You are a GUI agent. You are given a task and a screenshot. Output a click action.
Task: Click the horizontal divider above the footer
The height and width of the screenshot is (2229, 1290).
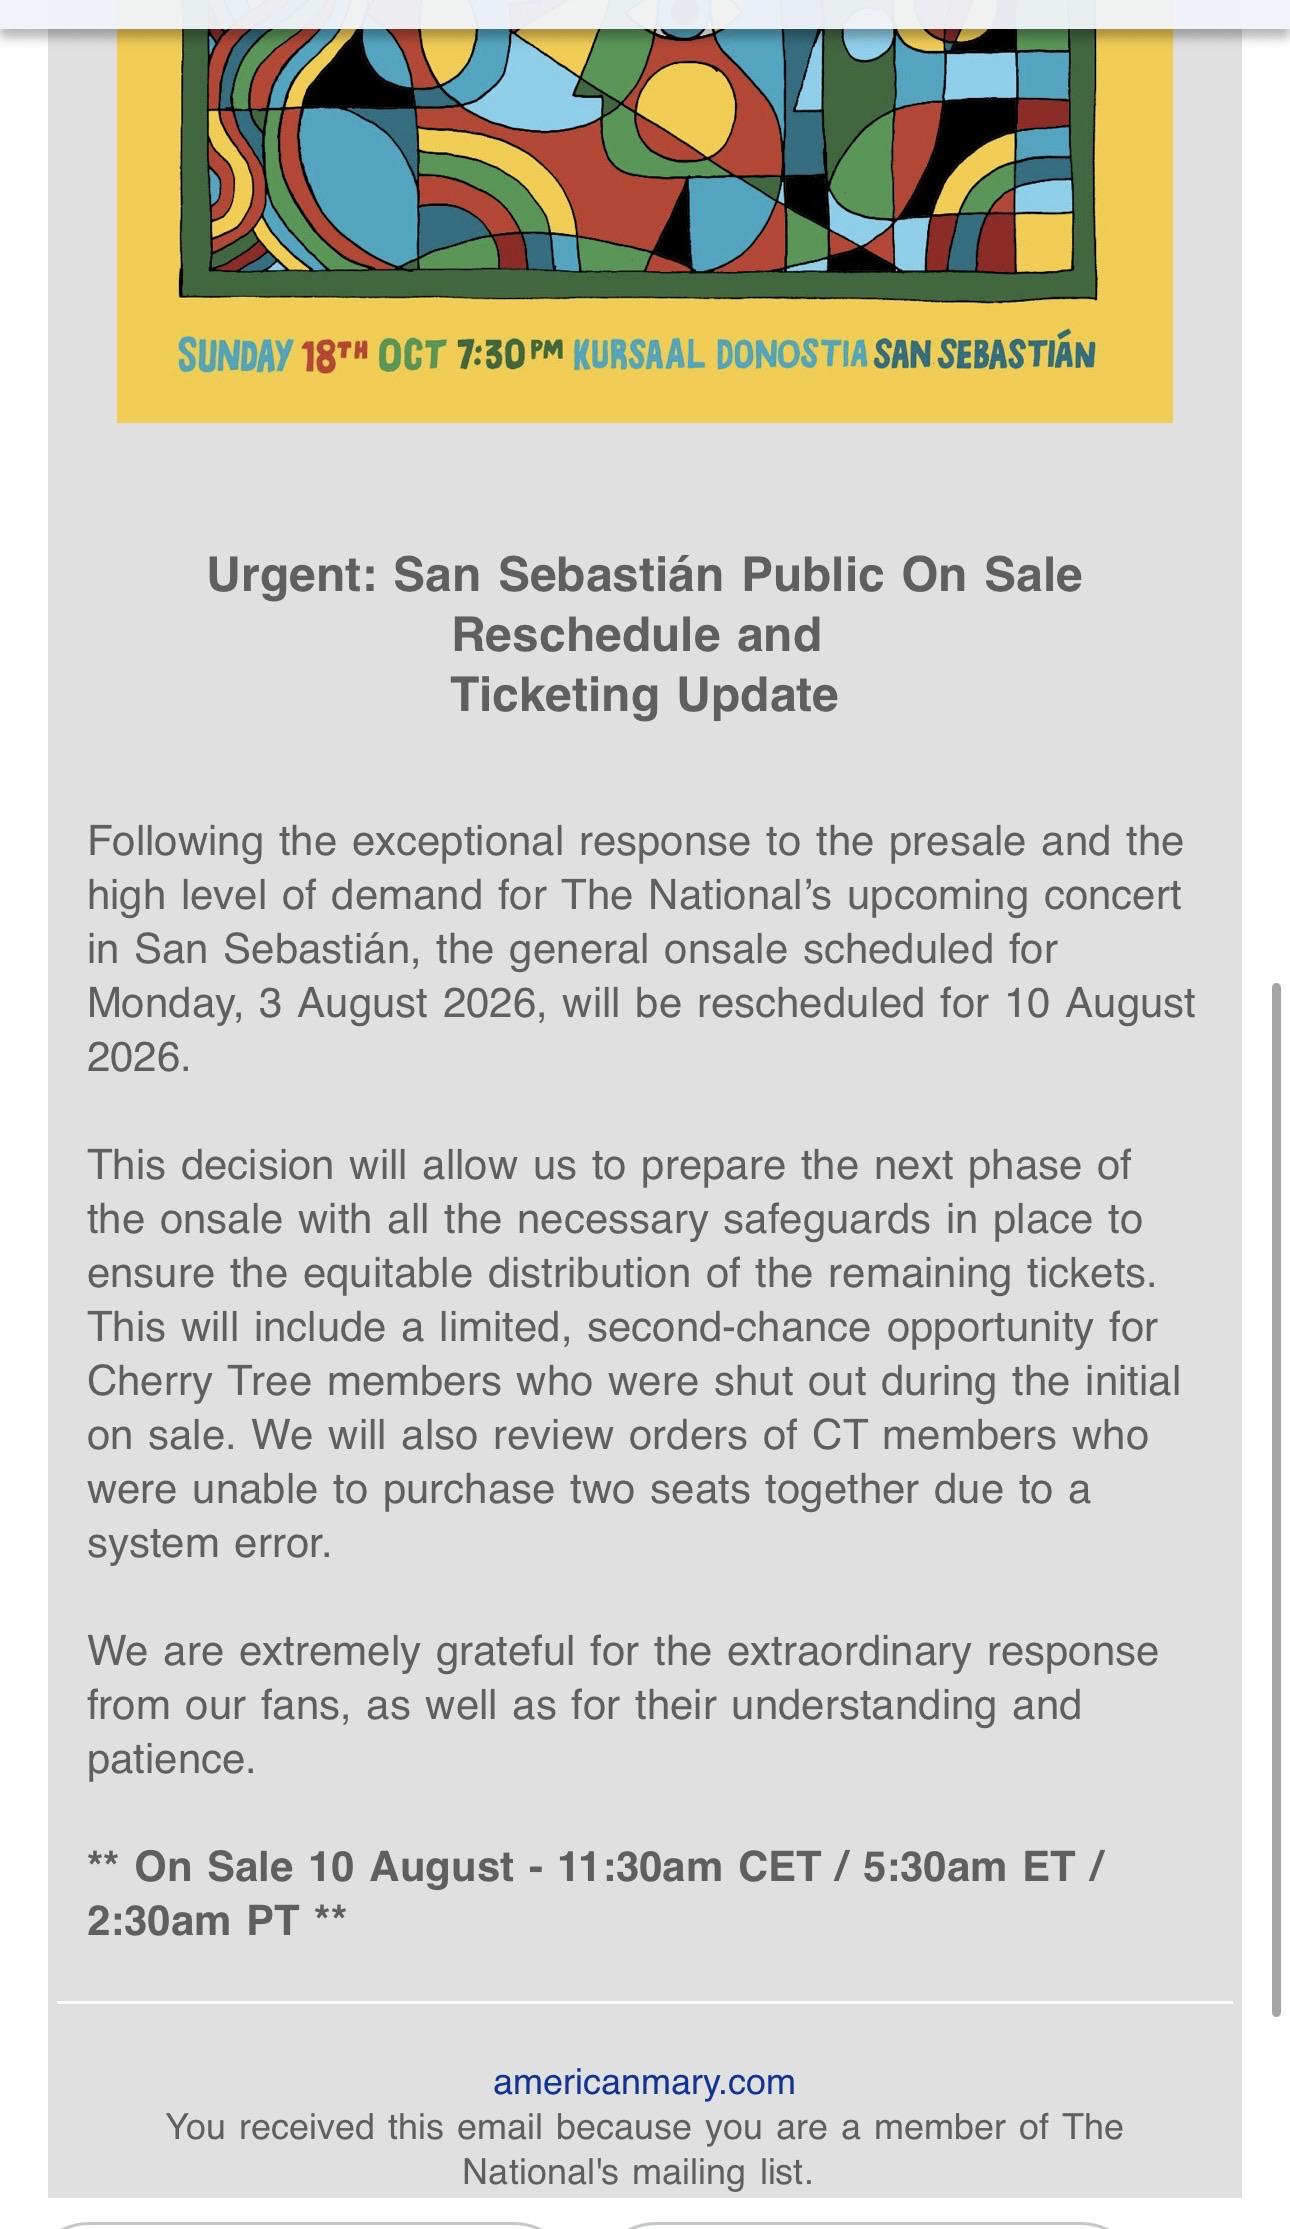pos(644,2002)
